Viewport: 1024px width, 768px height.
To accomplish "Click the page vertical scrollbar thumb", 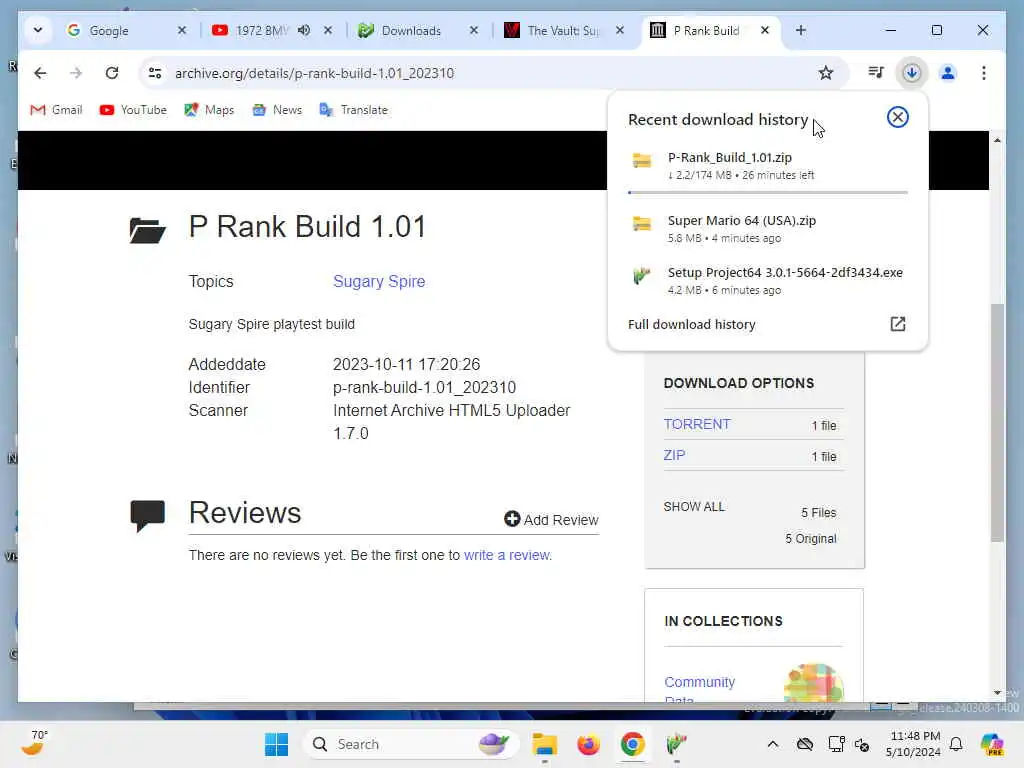I will click(997, 423).
